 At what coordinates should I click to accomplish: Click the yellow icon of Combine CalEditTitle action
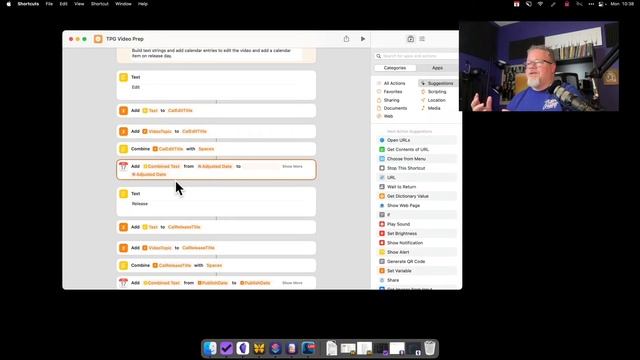[123, 149]
